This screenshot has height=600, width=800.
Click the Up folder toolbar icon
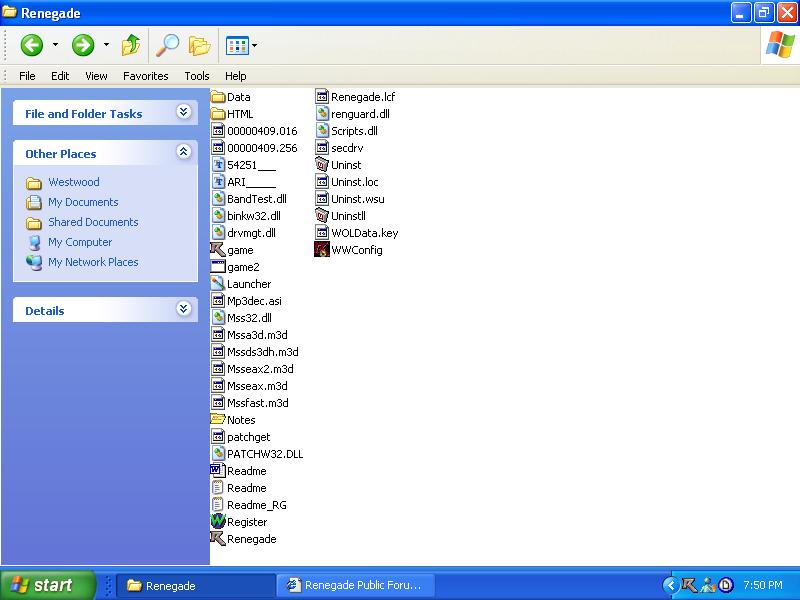(x=130, y=45)
